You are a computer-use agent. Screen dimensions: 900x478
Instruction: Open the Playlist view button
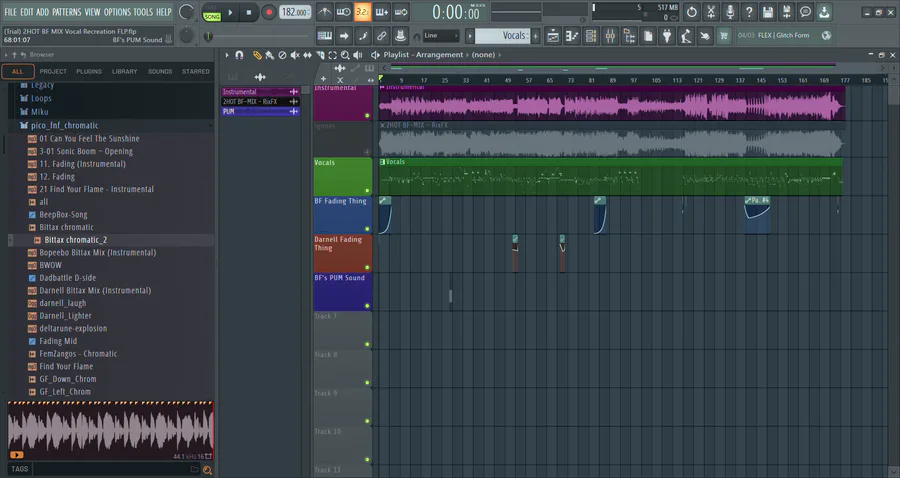coord(553,36)
